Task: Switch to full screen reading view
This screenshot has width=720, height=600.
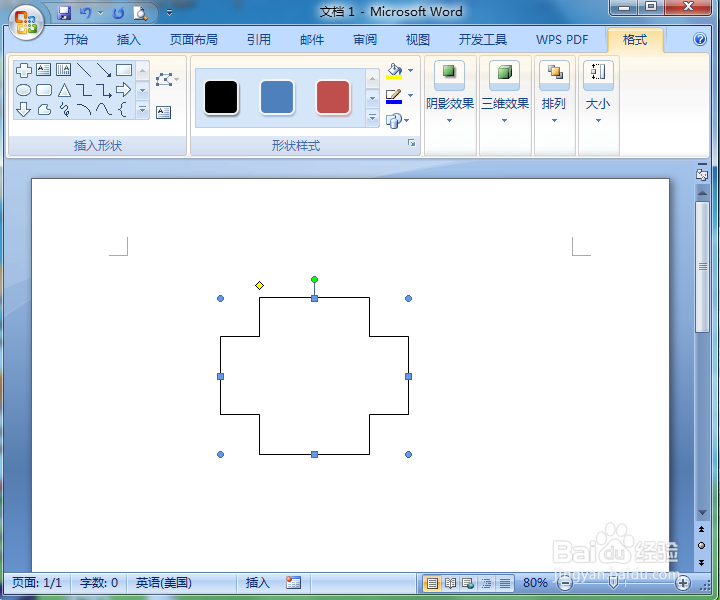Action: pyautogui.click(x=450, y=583)
